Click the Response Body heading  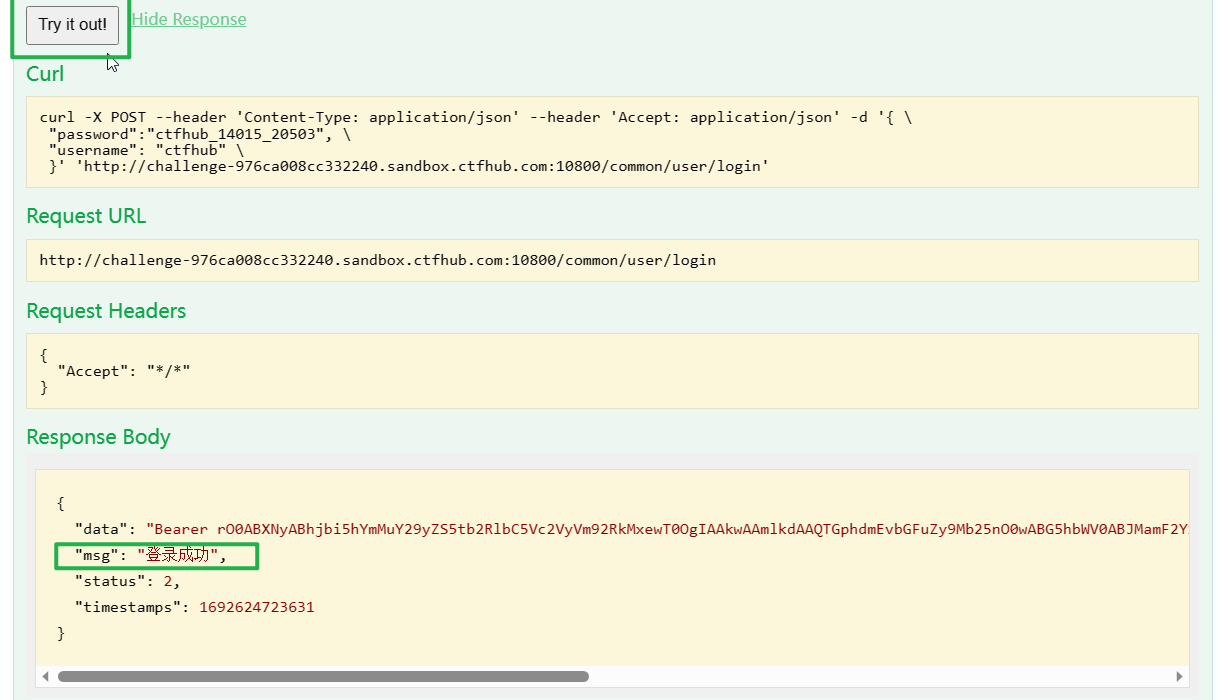coord(98,437)
